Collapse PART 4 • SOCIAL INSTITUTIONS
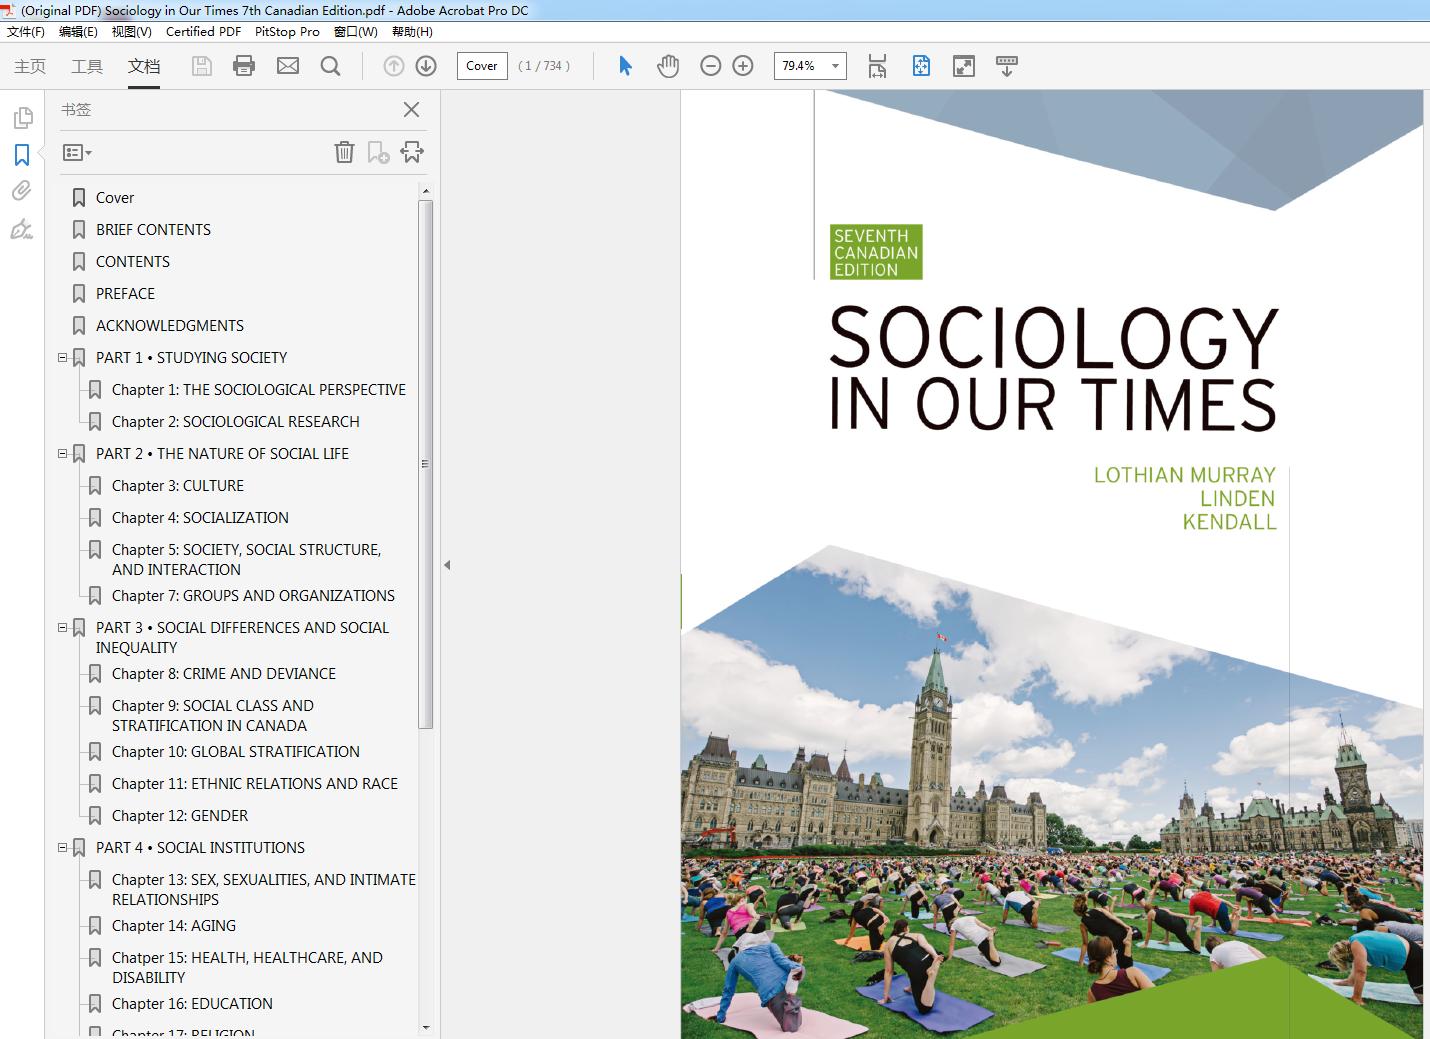This screenshot has height=1039, width=1430. click(63, 847)
